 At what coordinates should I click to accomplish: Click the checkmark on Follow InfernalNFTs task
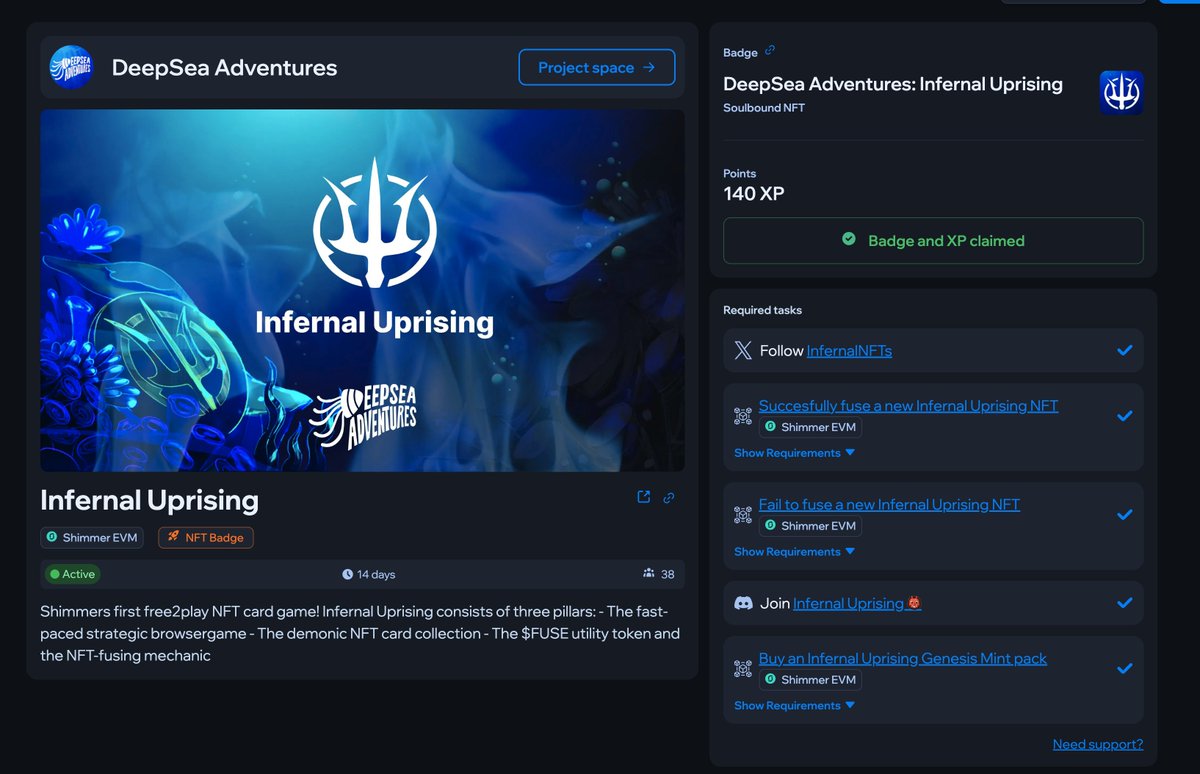[x=1124, y=350]
